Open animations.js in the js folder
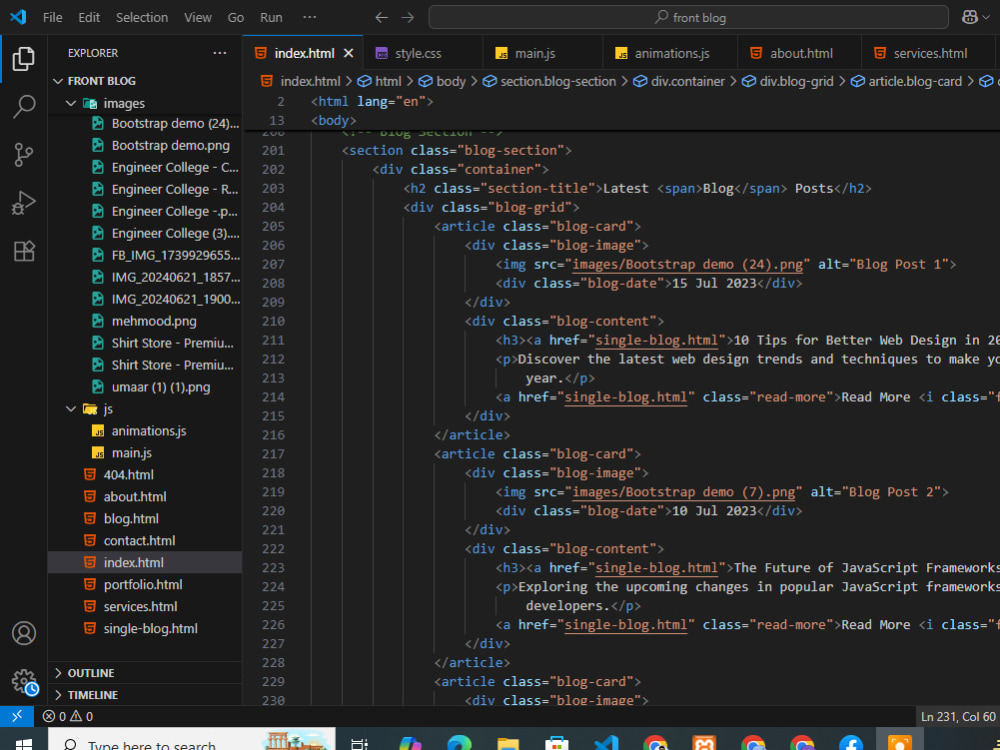1000x750 pixels. coord(145,431)
